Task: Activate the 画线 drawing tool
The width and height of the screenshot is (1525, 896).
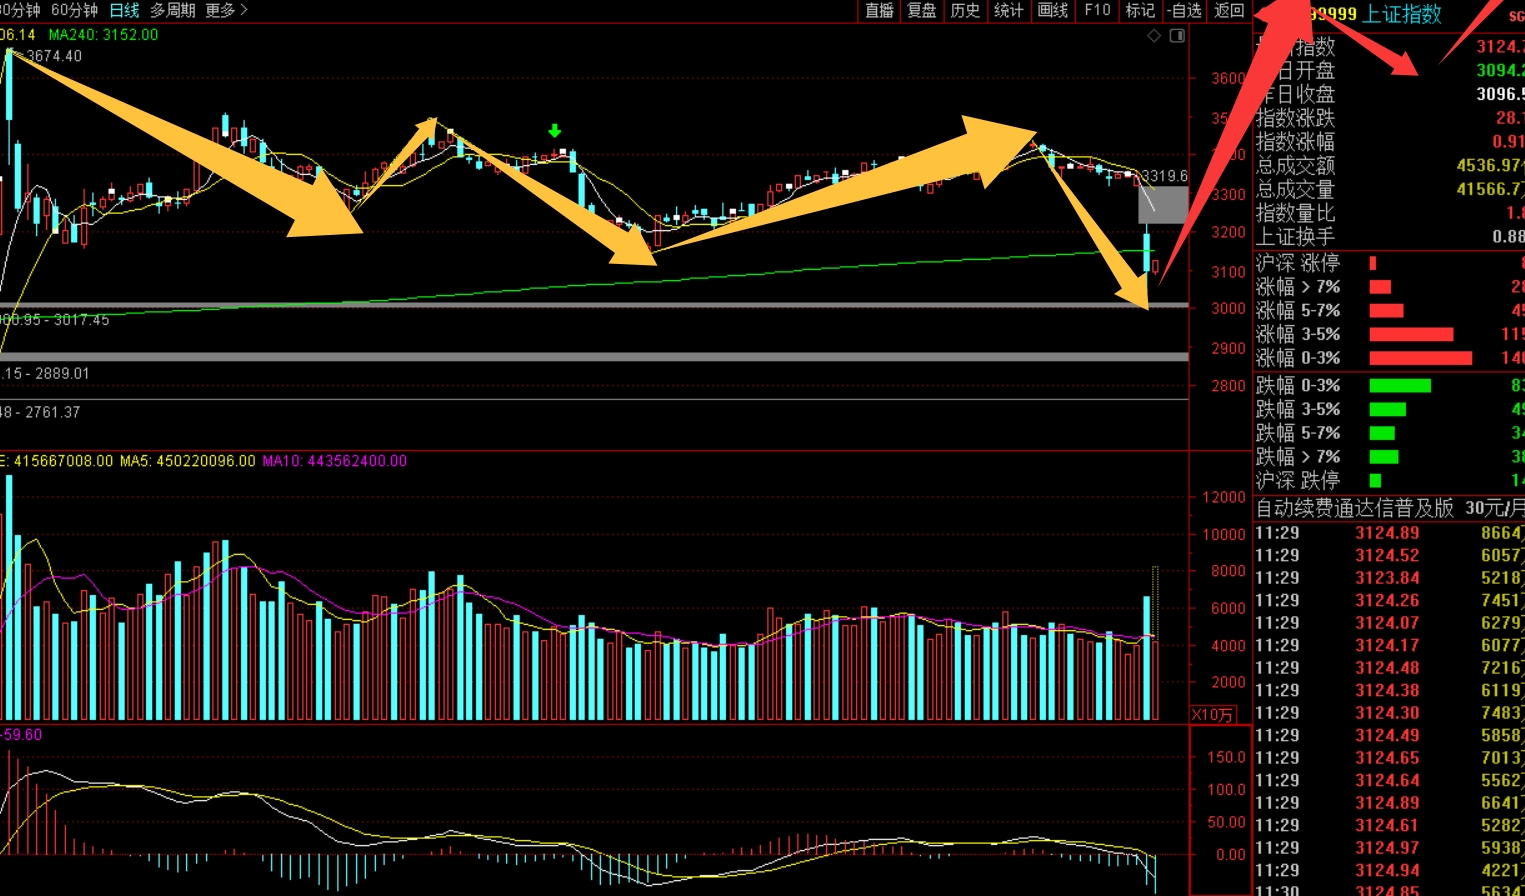Action: [x=1053, y=10]
